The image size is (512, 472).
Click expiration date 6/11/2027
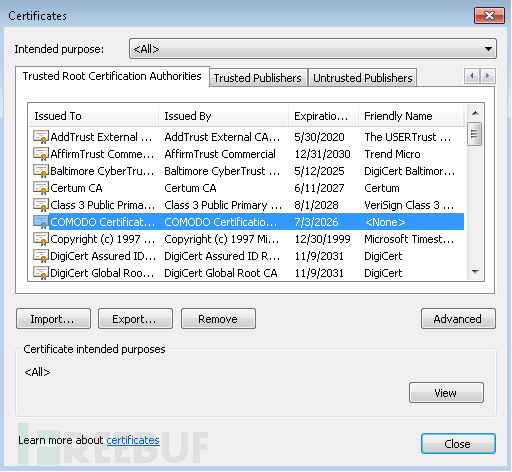pyautogui.click(x=319, y=188)
